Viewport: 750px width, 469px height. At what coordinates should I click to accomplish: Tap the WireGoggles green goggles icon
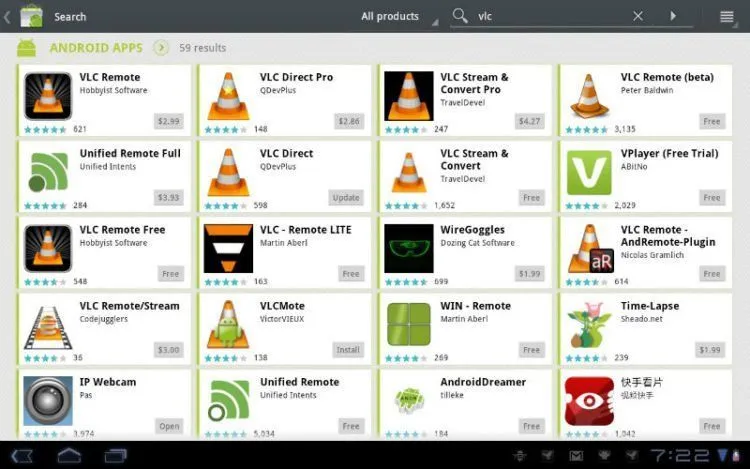(x=408, y=249)
